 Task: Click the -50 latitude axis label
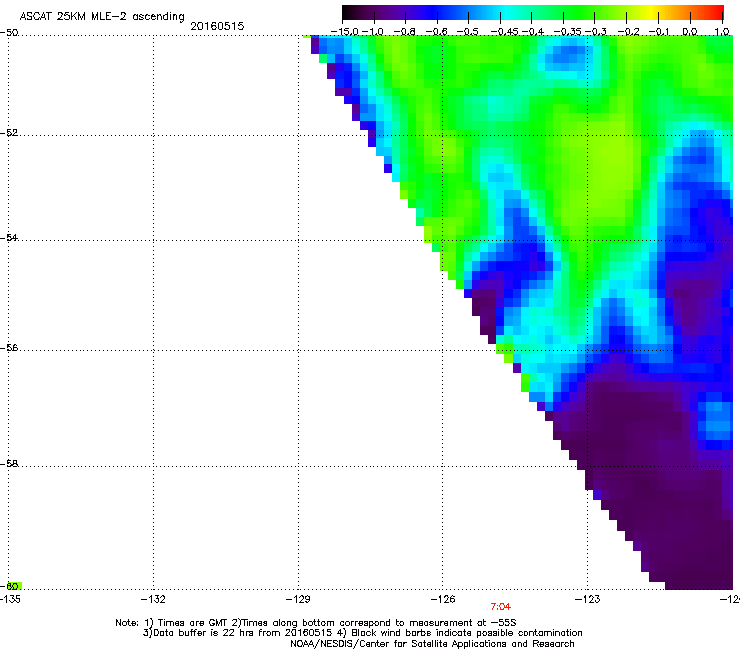9,33
